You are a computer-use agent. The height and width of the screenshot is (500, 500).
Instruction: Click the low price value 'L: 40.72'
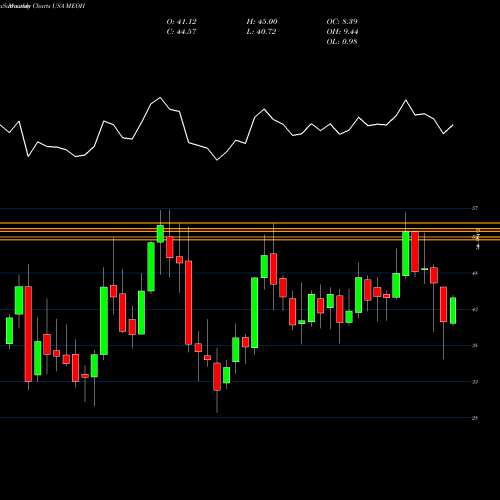(x=261, y=32)
